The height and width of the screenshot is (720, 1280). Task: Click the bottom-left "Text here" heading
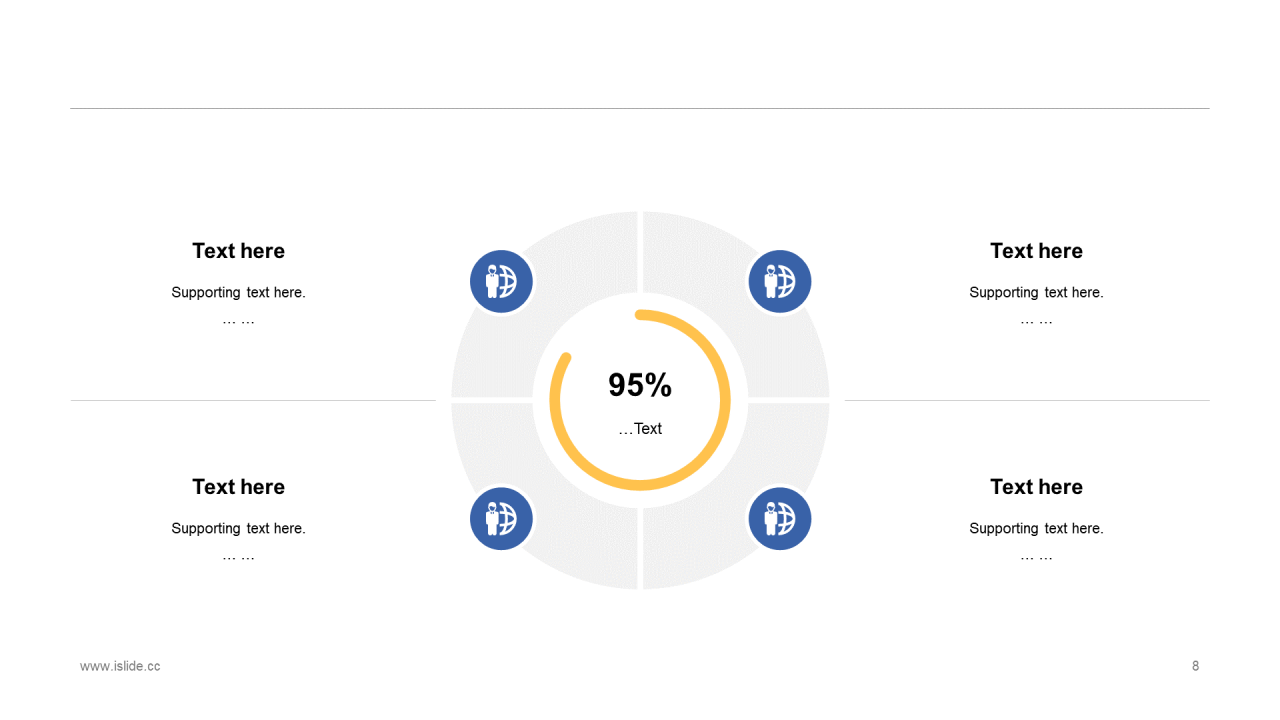point(238,487)
